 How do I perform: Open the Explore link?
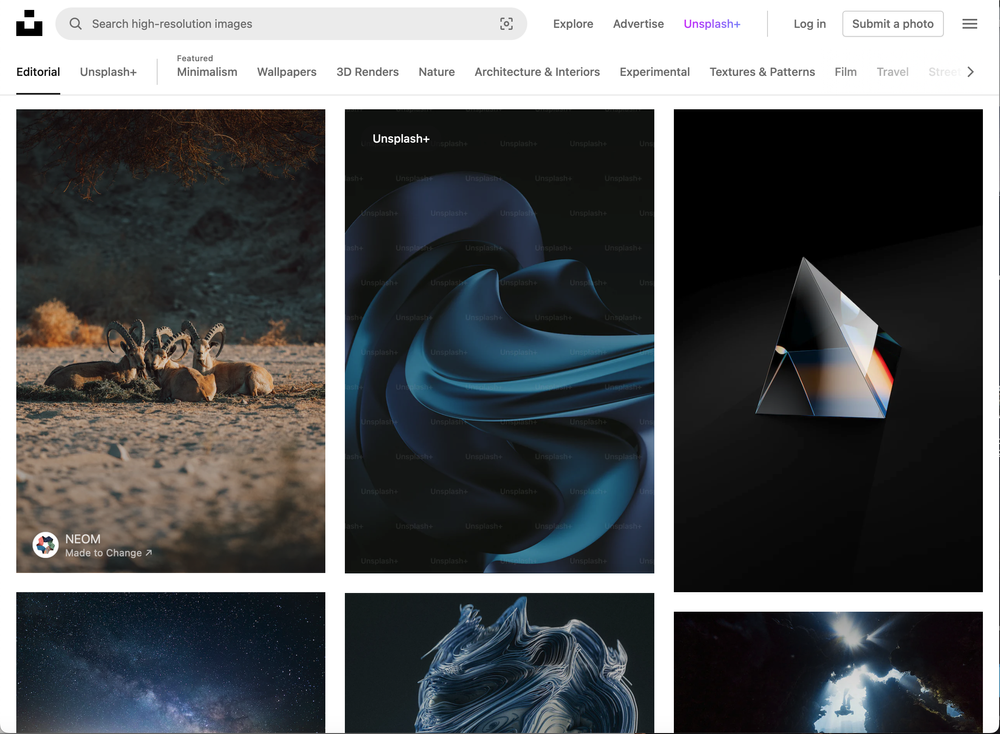pyautogui.click(x=573, y=24)
